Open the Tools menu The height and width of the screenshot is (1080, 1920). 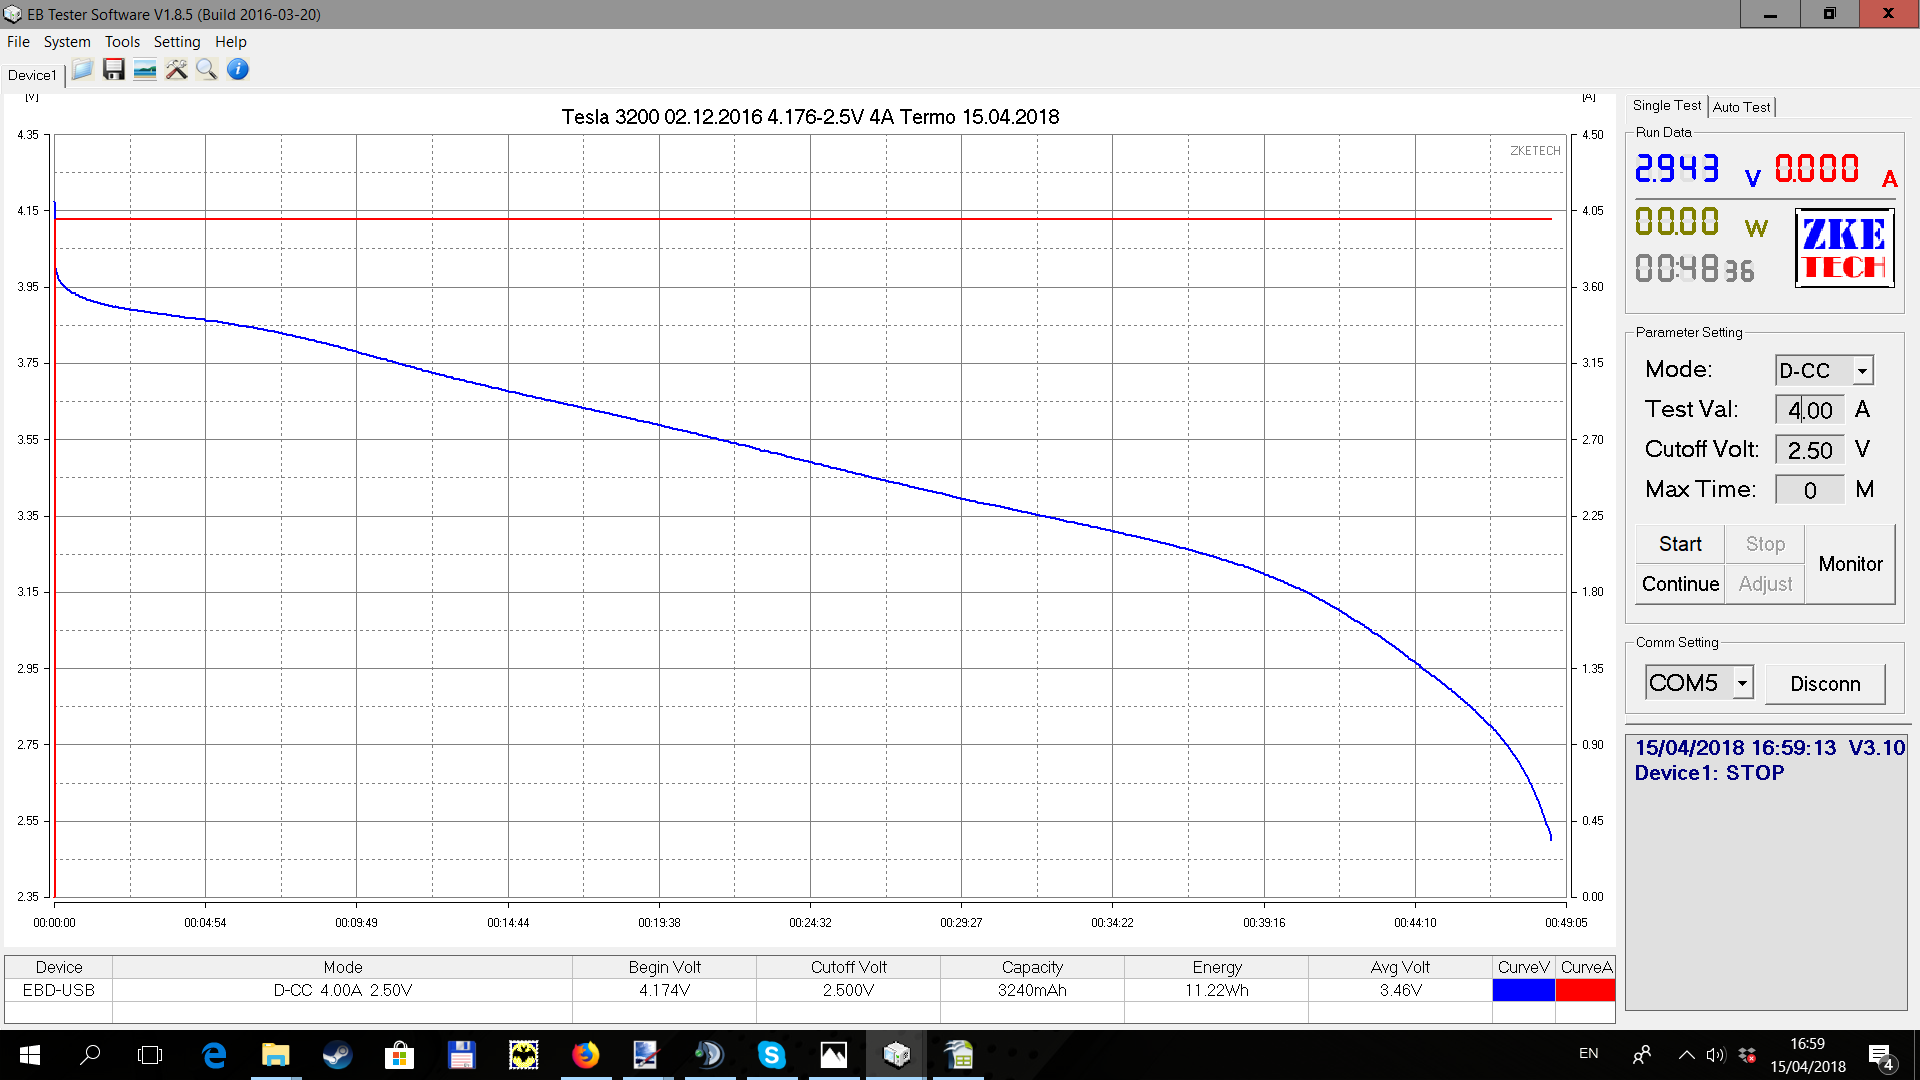coord(122,42)
